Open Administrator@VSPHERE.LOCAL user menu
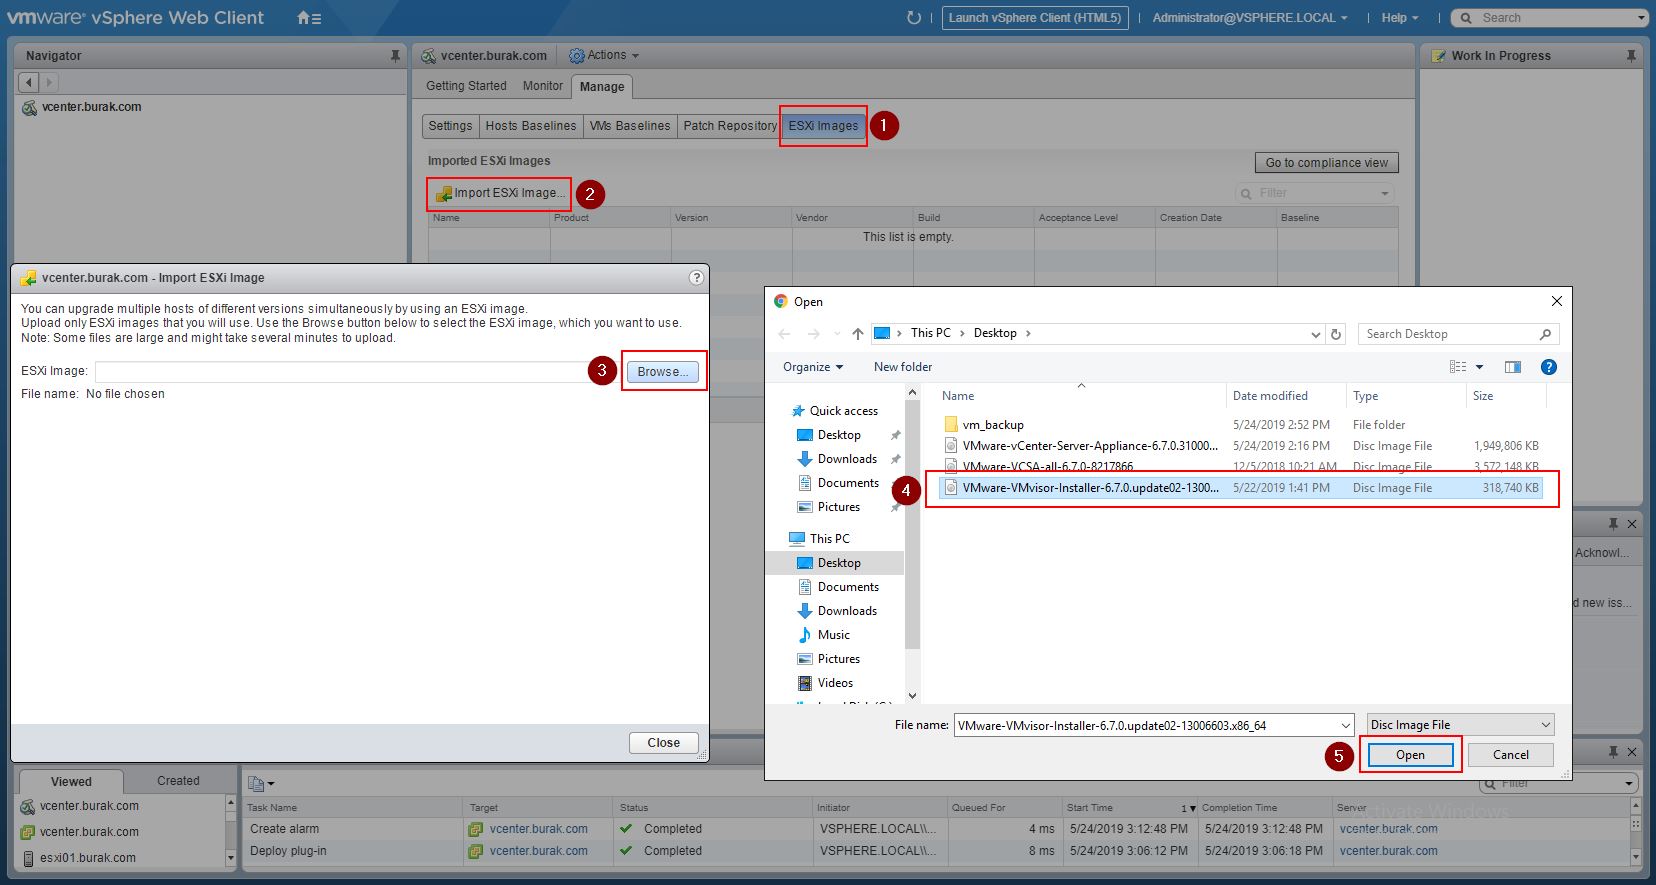1656x885 pixels. click(x=1249, y=18)
